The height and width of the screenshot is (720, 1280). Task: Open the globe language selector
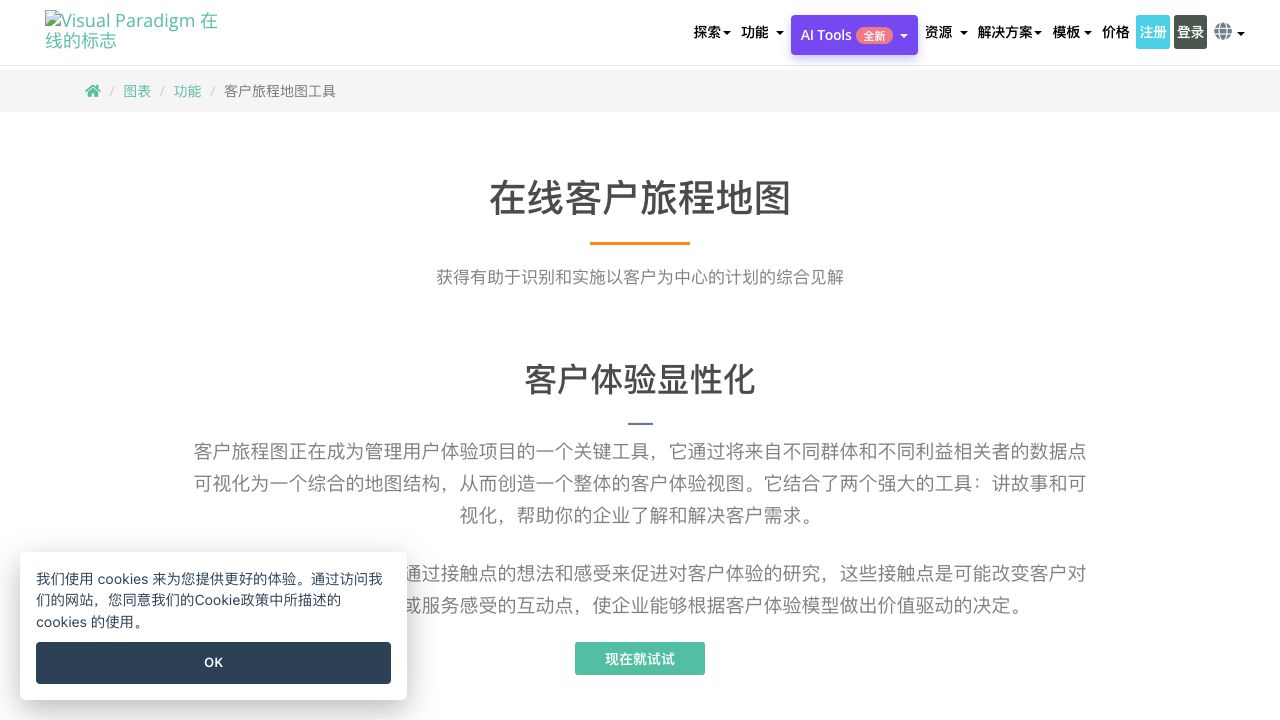[x=1228, y=32]
